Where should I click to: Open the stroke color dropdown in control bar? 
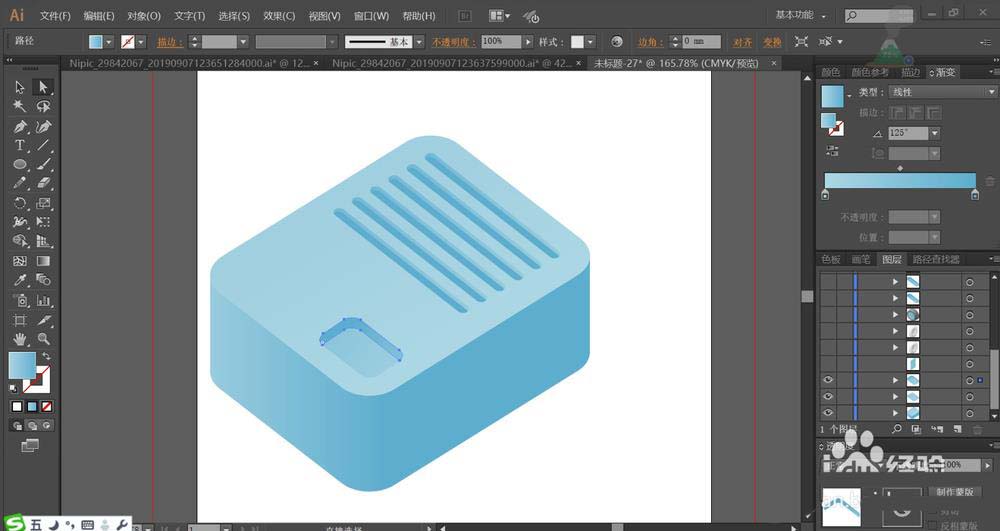coord(141,42)
